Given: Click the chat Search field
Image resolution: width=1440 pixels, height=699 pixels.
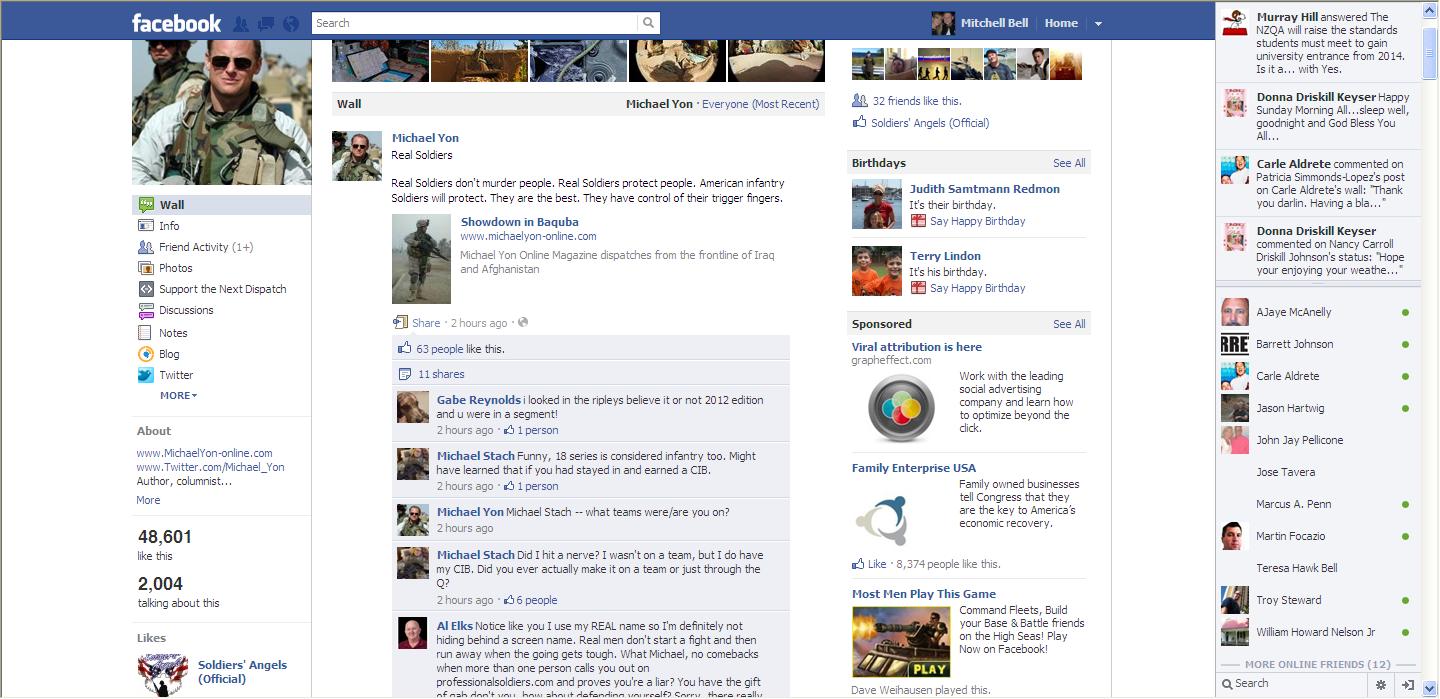Looking at the screenshot, I should 1290,684.
